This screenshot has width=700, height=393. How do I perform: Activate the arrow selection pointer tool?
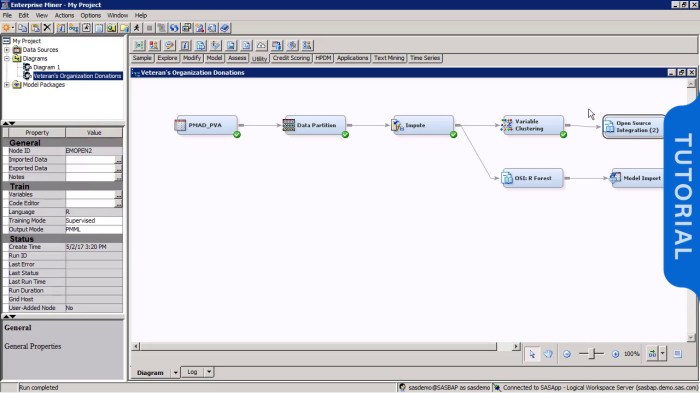pyautogui.click(x=532, y=354)
